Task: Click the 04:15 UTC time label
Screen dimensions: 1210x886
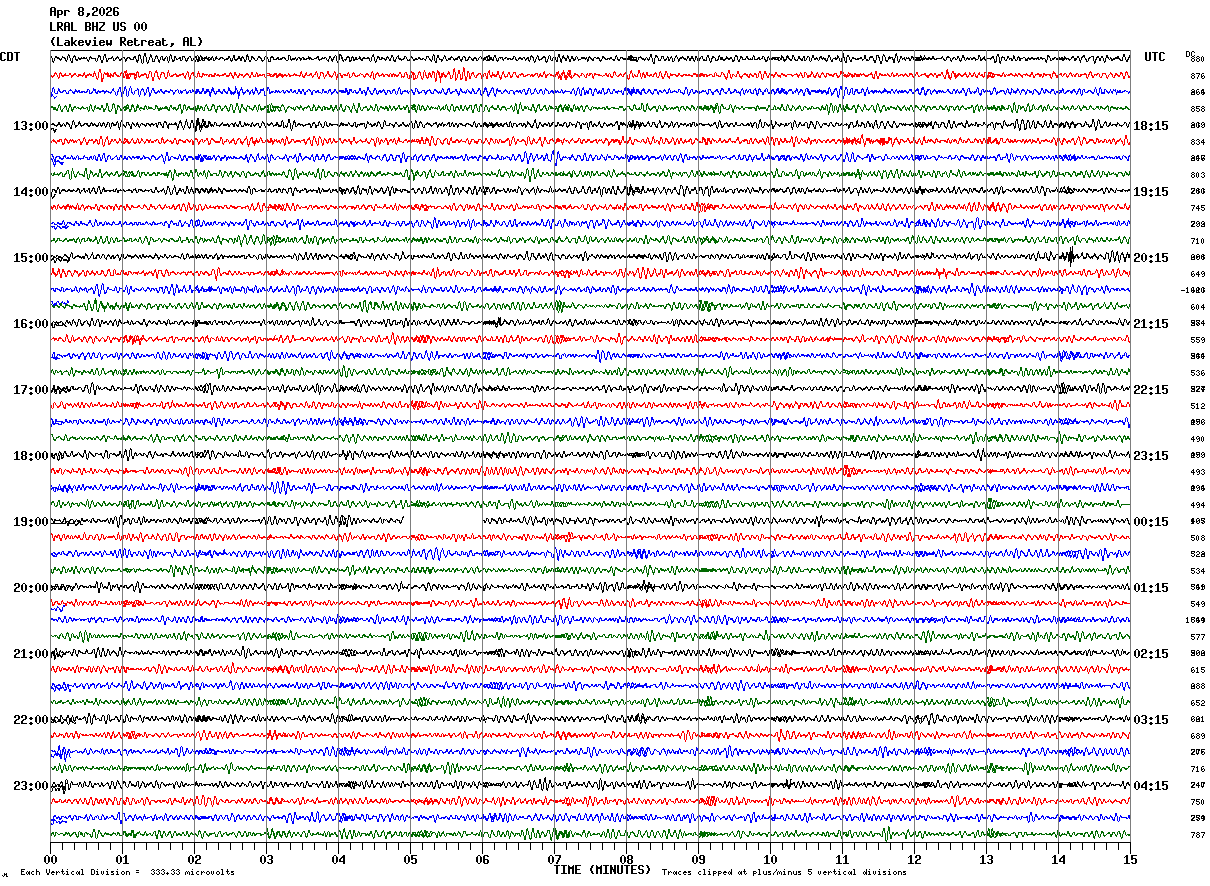Action: coord(1151,786)
